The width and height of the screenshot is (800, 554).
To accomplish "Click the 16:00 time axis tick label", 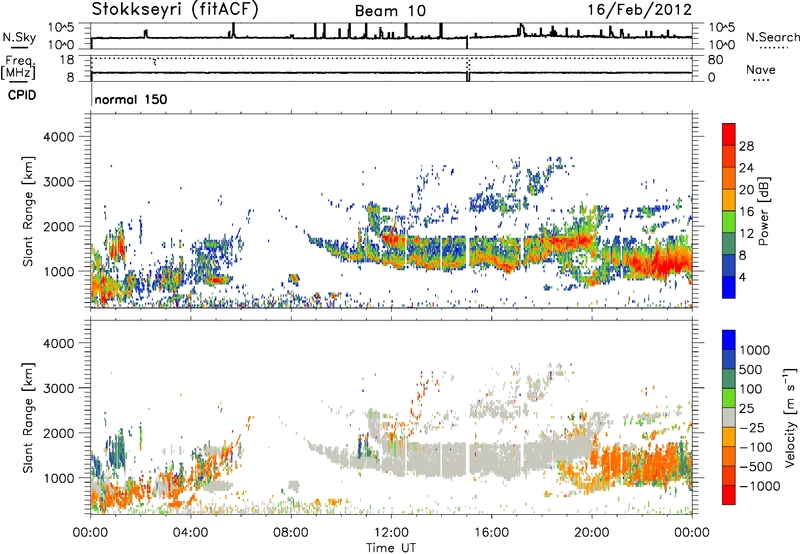I will pos(491,533).
